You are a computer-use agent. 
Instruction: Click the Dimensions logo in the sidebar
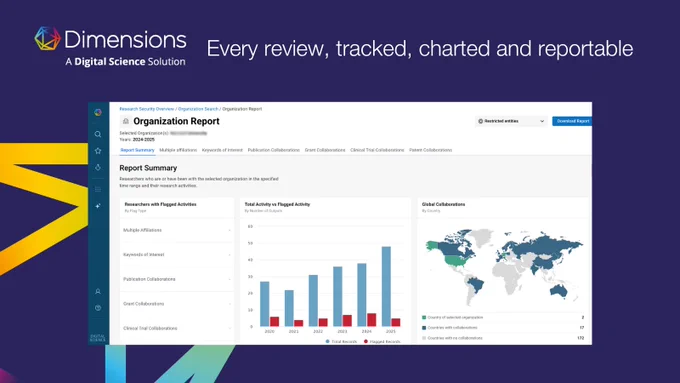[x=98, y=112]
